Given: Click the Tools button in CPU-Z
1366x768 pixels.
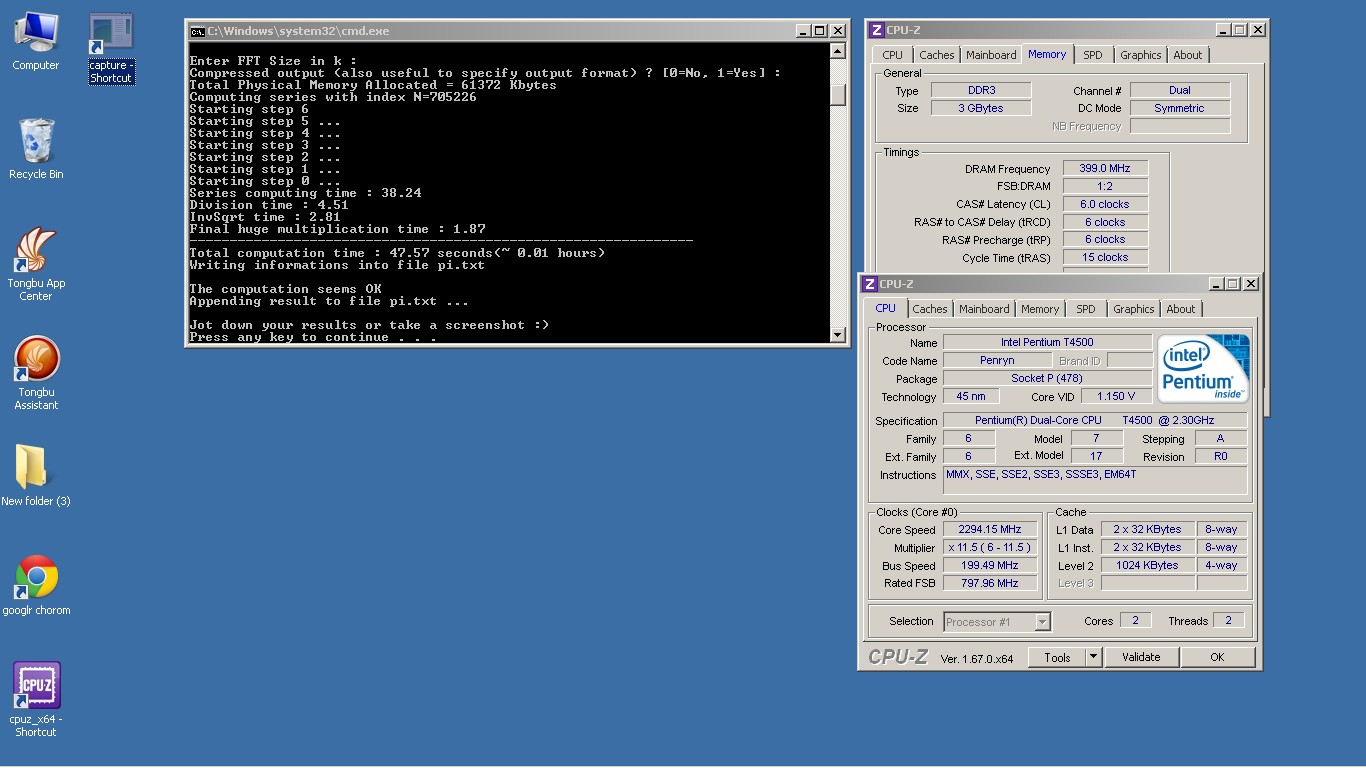Looking at the screenshot, I should coord(1057,657).
